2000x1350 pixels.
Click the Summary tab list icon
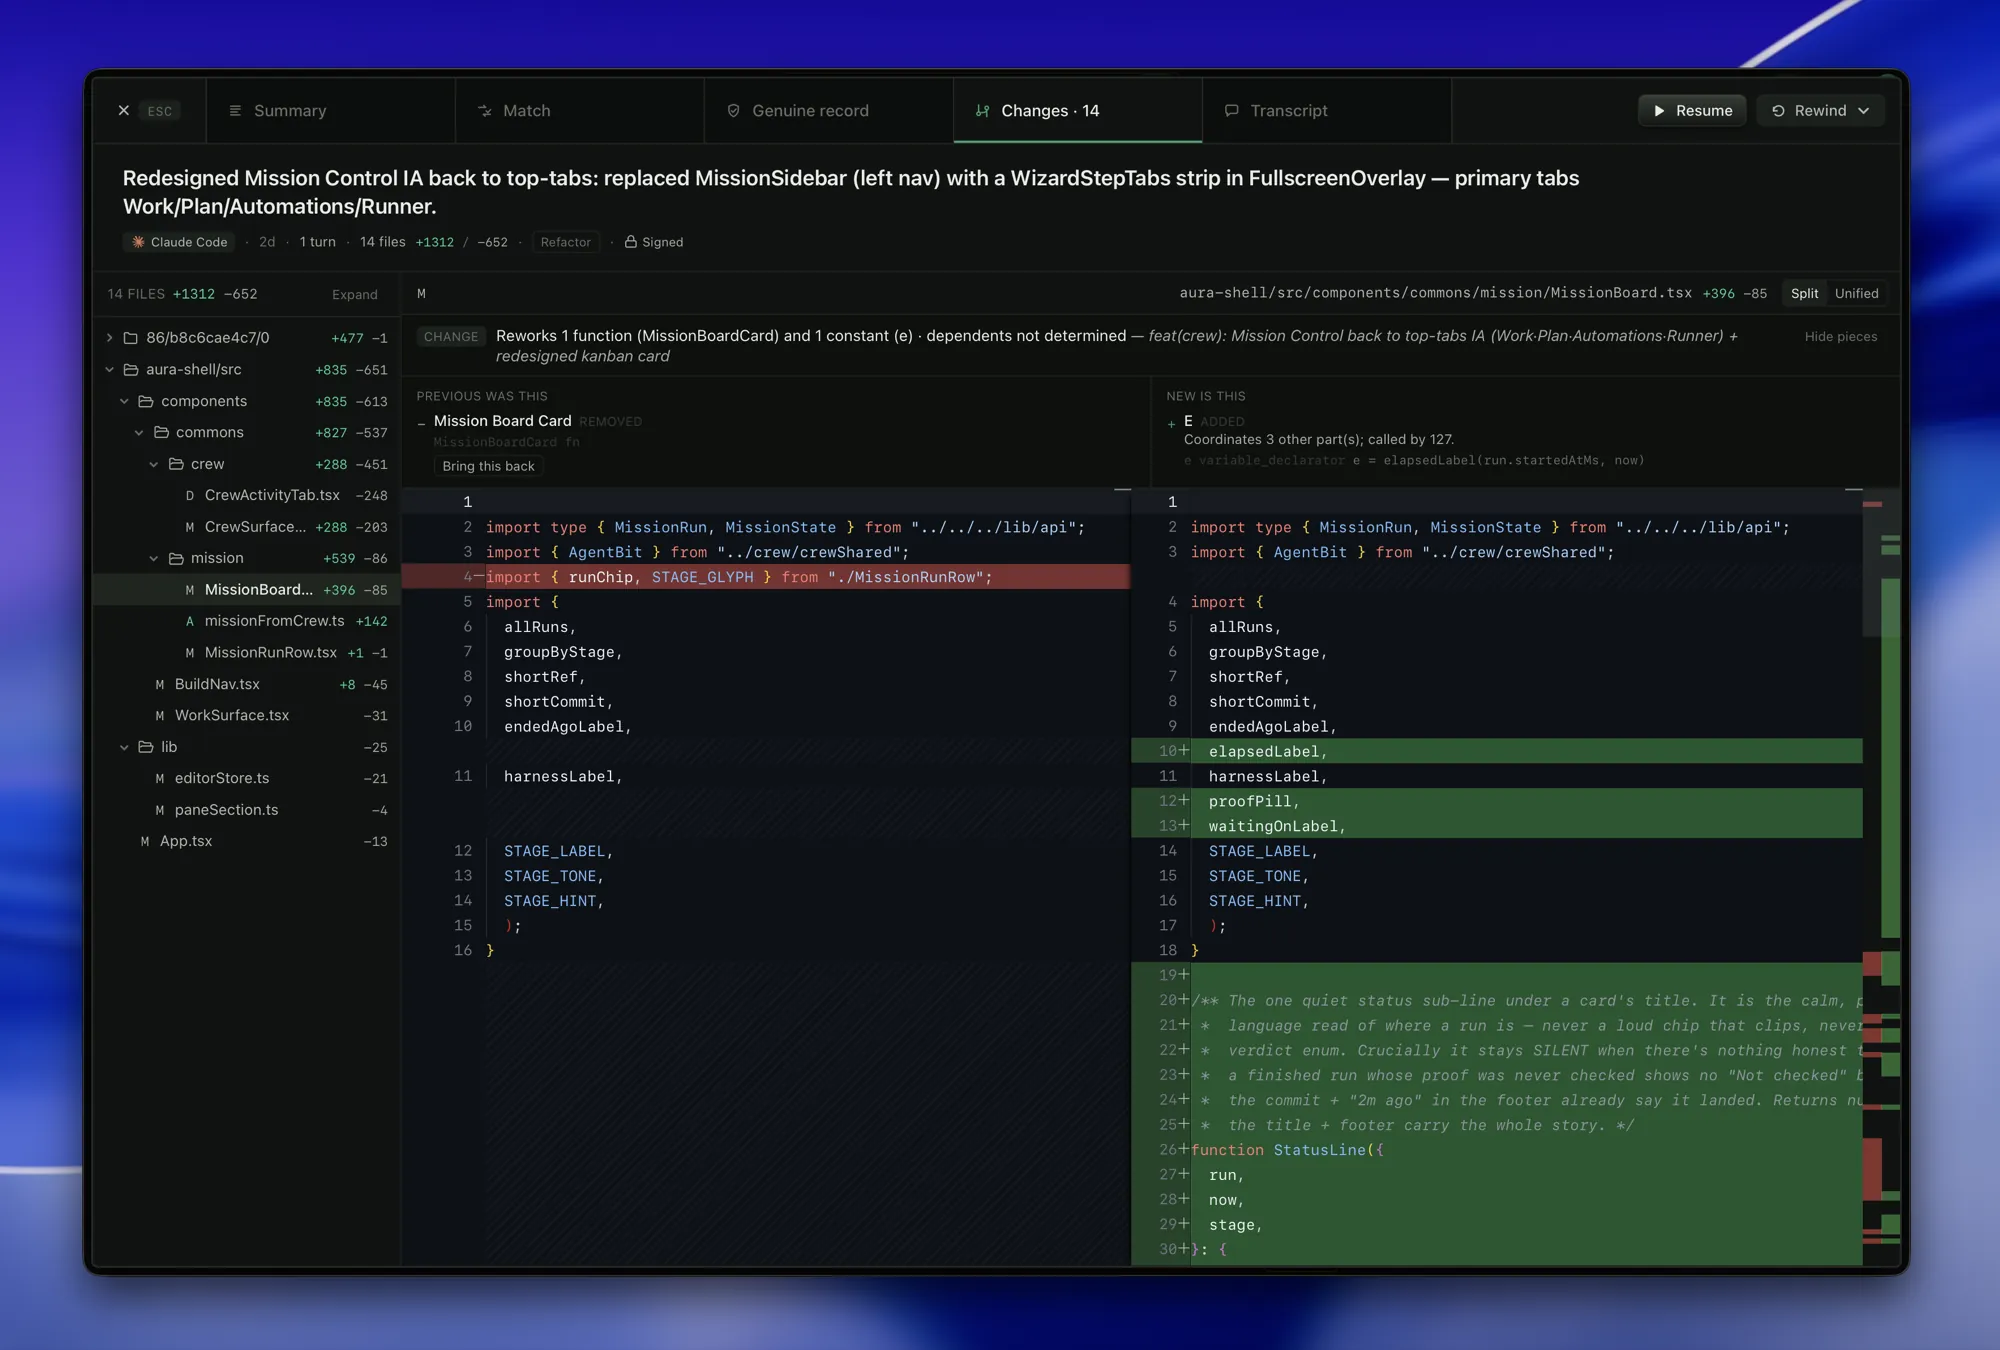click(x=235, y=111)
